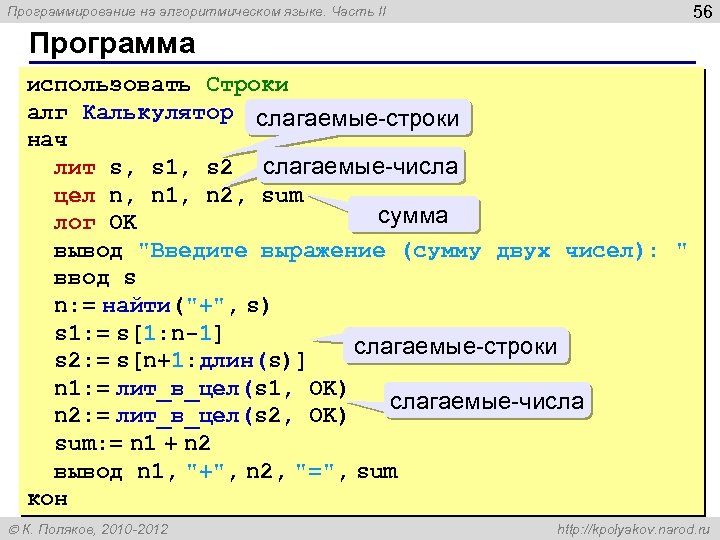Screen dimensions: 720x540
Task: Open the kpolyakov.narod.ru link in footer
Action: pyautogui.click(x=634, y=529)
